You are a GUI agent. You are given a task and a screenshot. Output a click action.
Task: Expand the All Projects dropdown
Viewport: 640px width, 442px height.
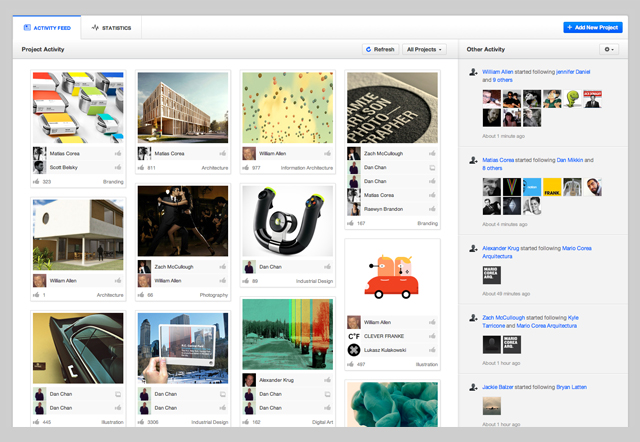[x=425, y=48]
